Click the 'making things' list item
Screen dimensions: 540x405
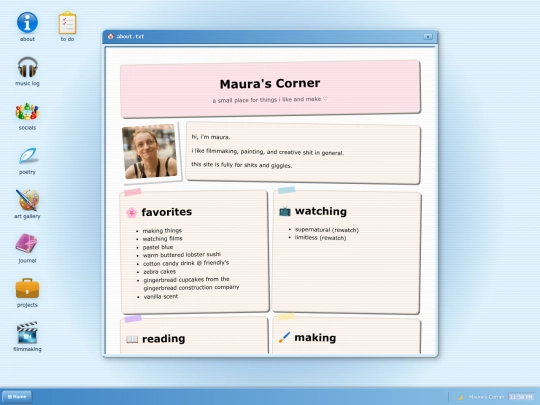162,230
